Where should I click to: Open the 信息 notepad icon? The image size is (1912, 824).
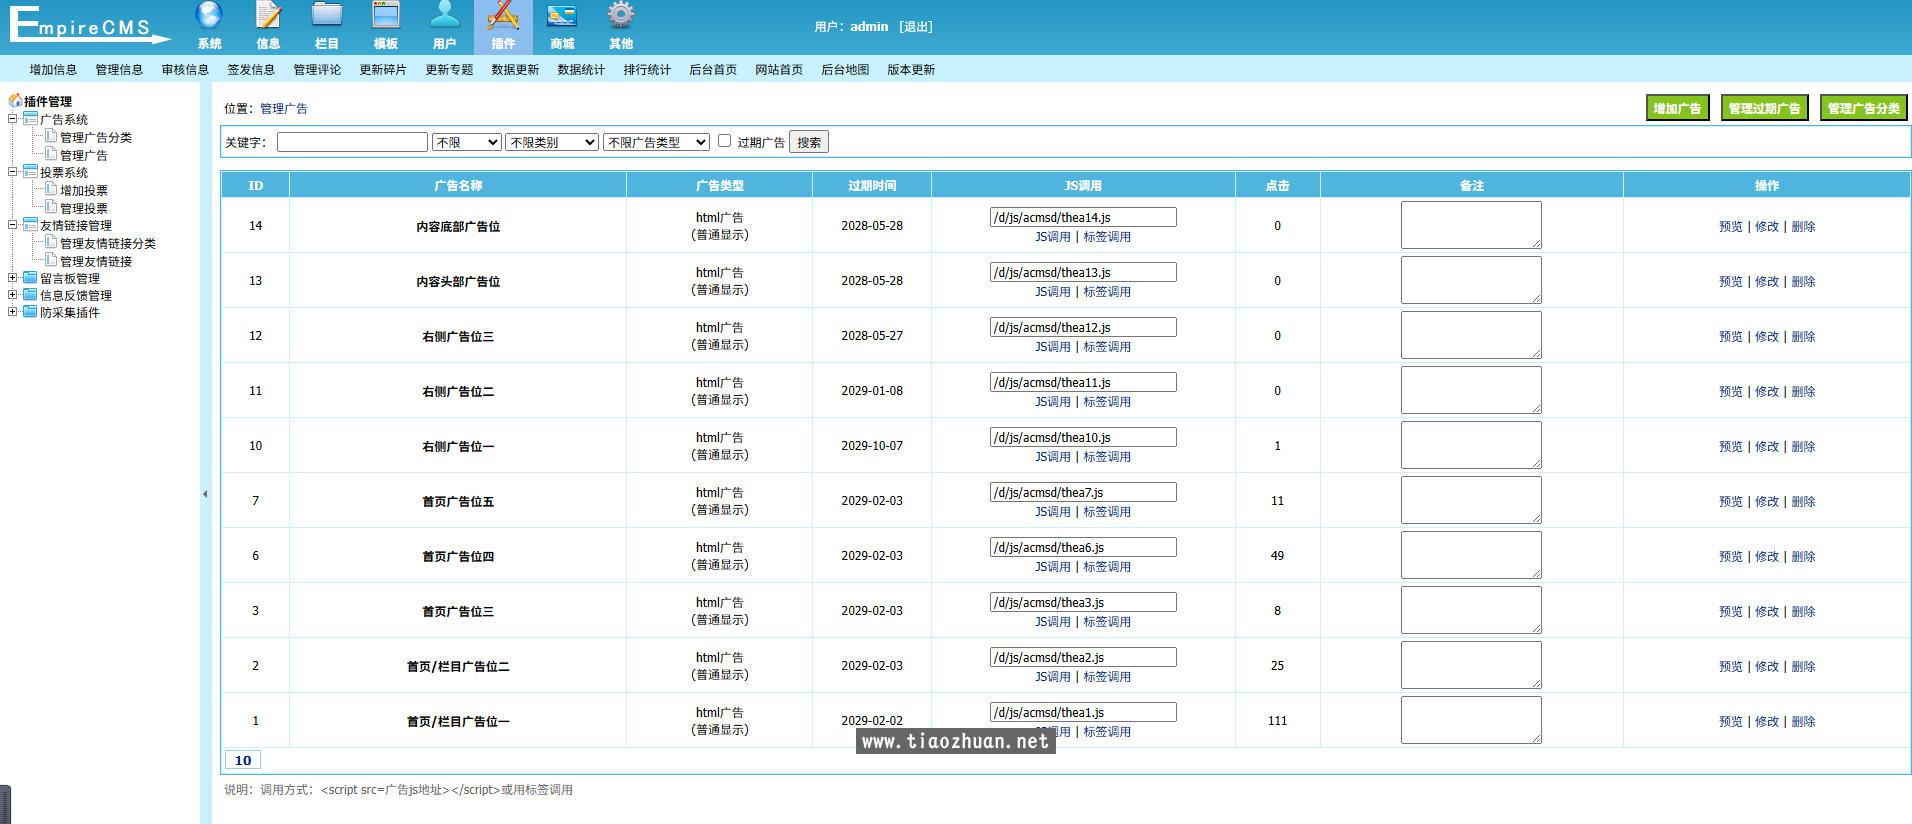(x=268, y=17)
